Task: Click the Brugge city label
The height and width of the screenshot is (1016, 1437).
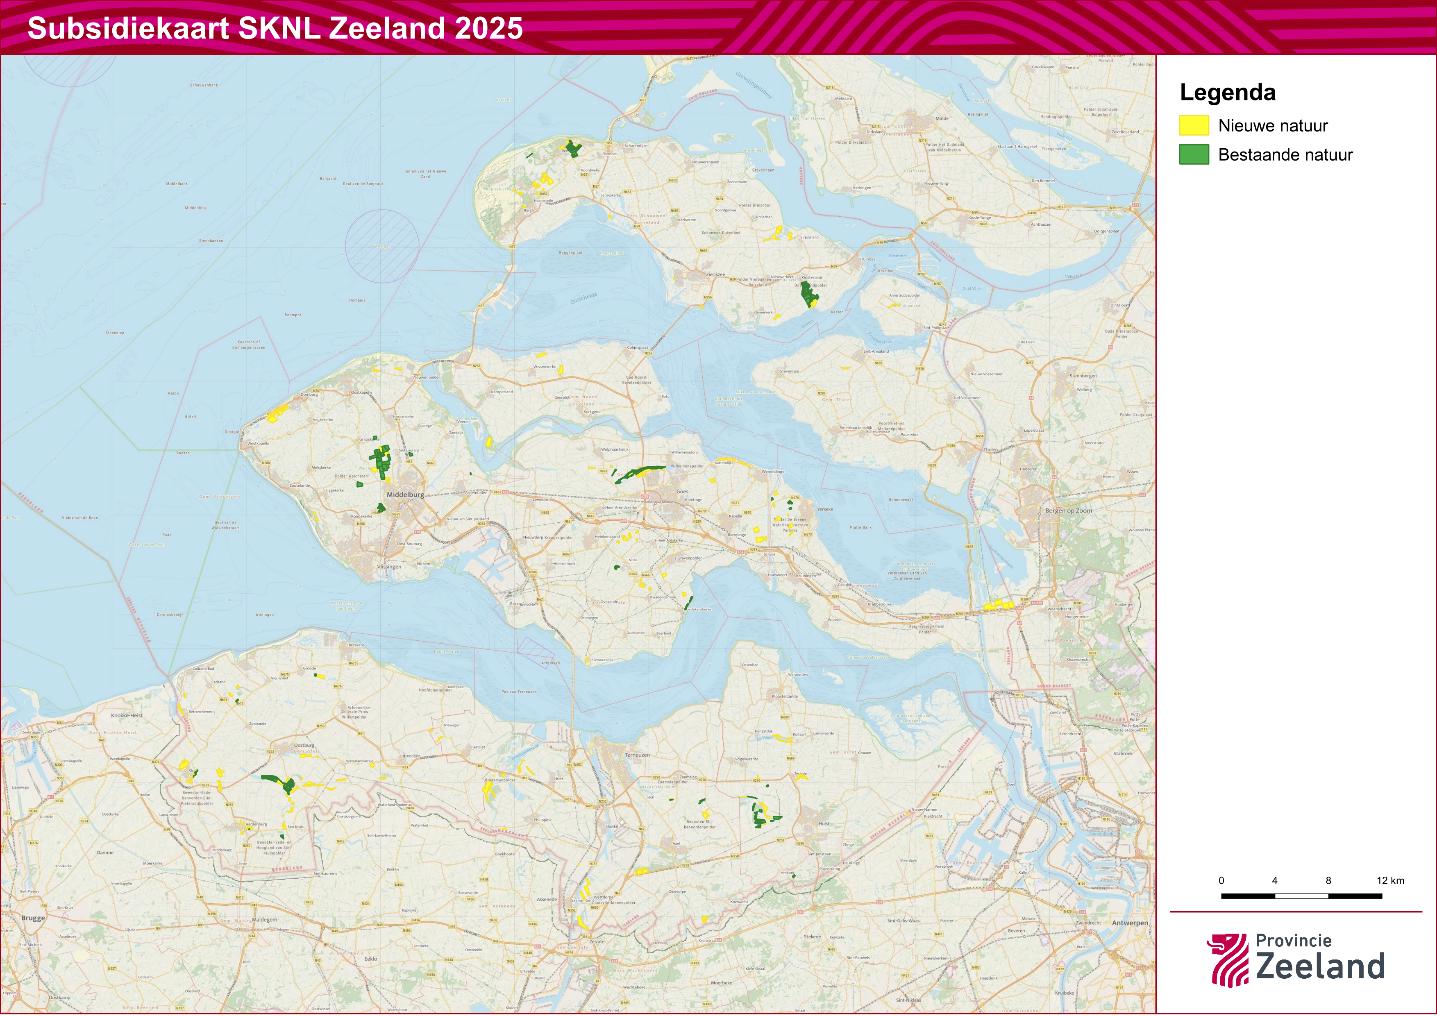Action: point(33,918)
